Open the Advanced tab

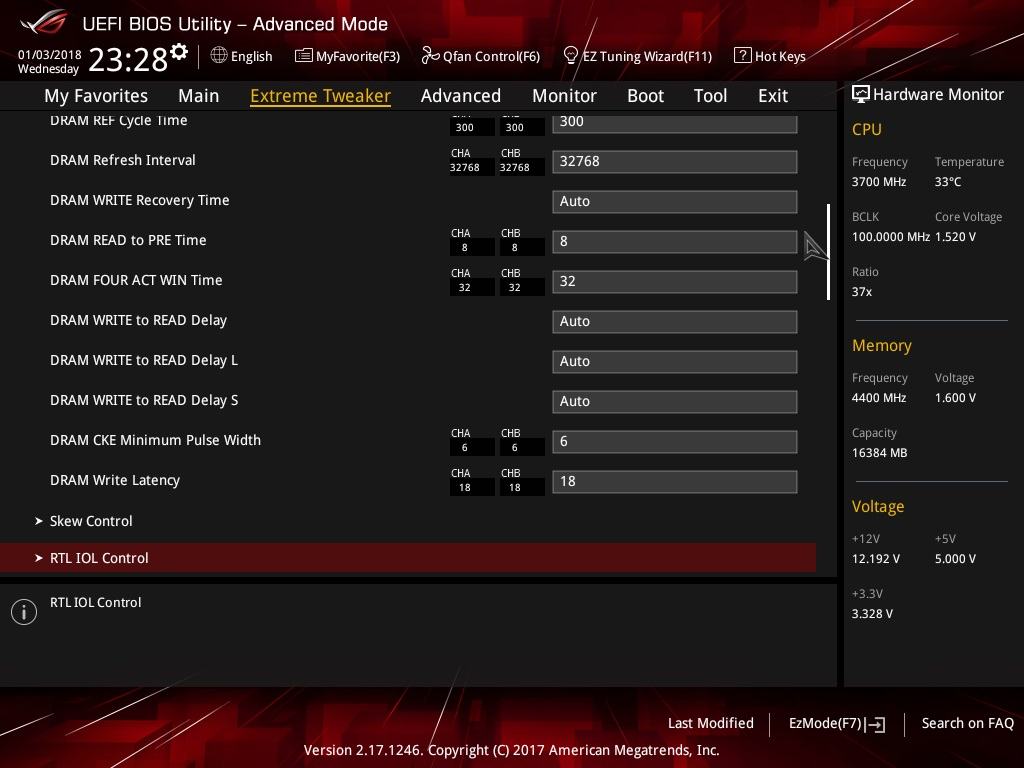tap(460, 95)
